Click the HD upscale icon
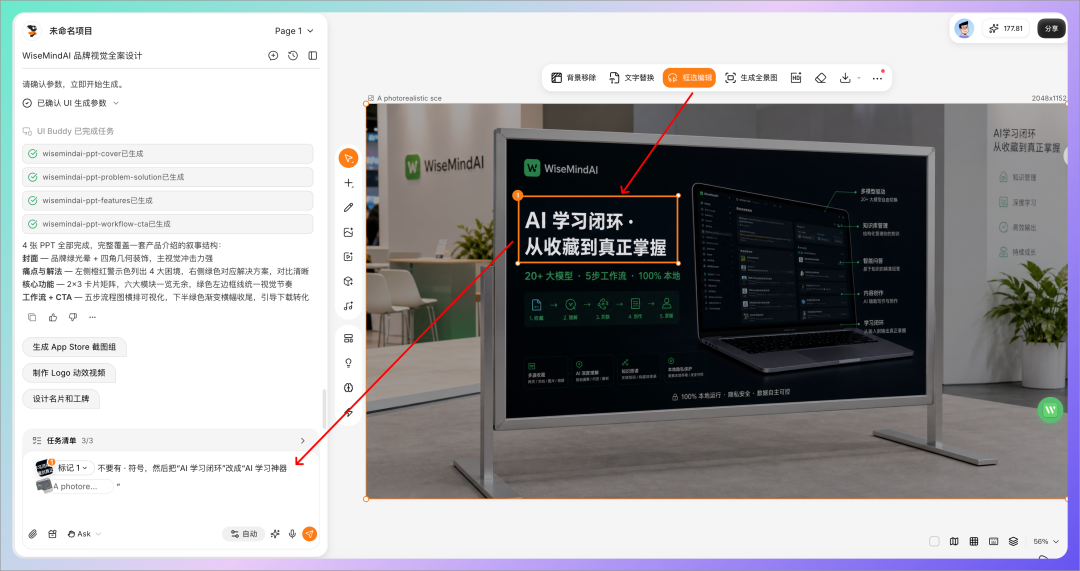This screenshot has height=571, width=1080. (796, 78)
